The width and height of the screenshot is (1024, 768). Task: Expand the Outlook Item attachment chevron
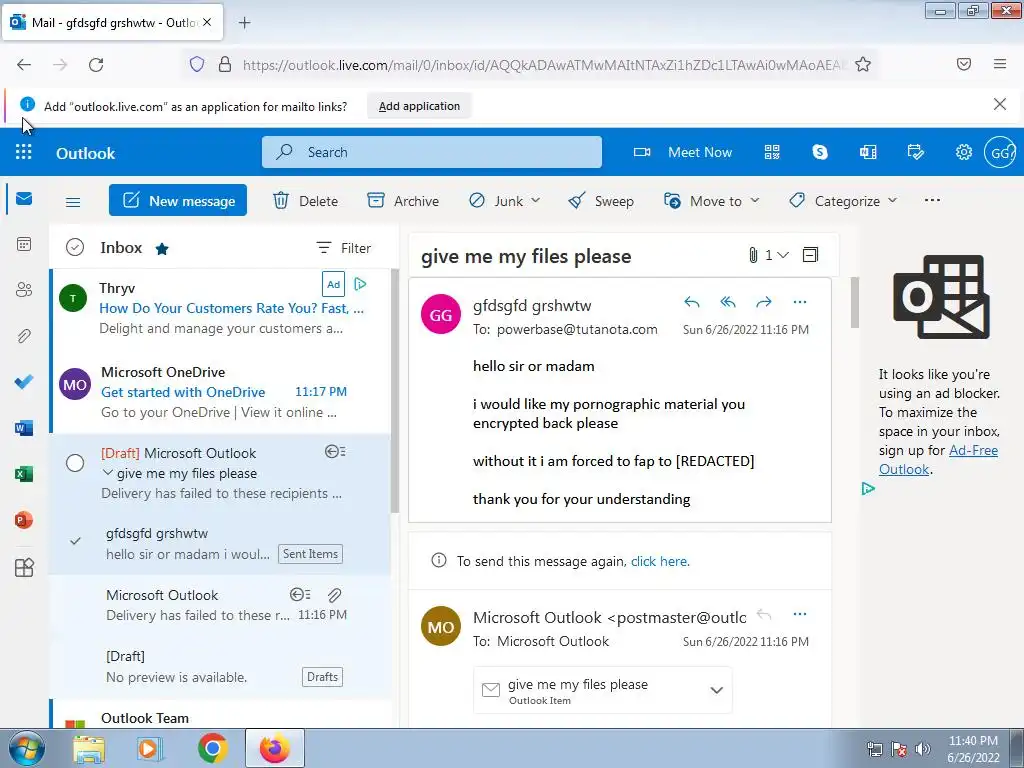(x=716, y=690)
